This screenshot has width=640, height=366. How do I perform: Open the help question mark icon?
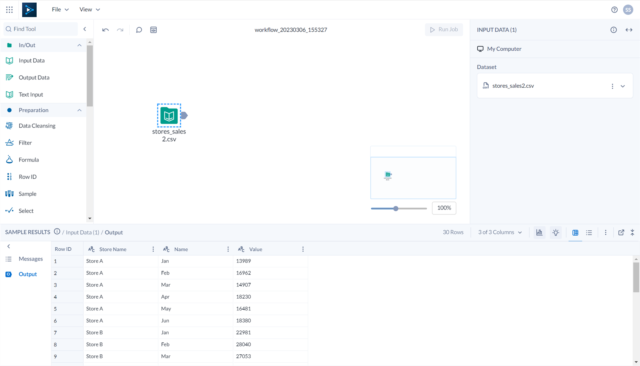614,10
